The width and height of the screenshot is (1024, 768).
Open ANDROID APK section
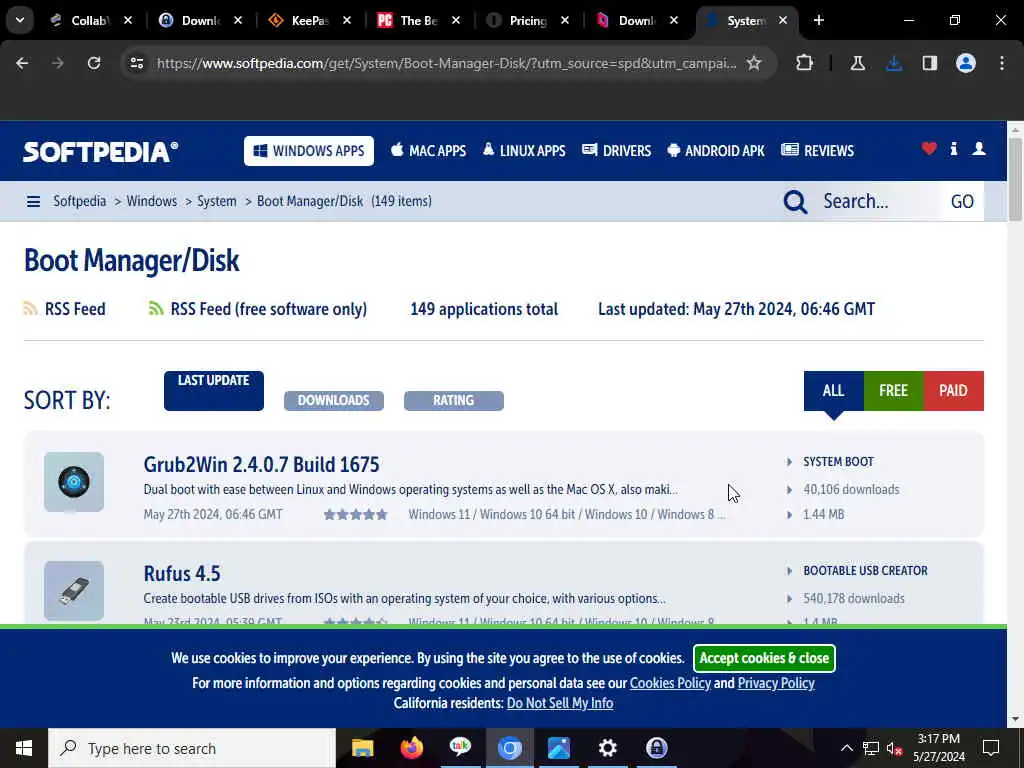click(x=716, y=151)
